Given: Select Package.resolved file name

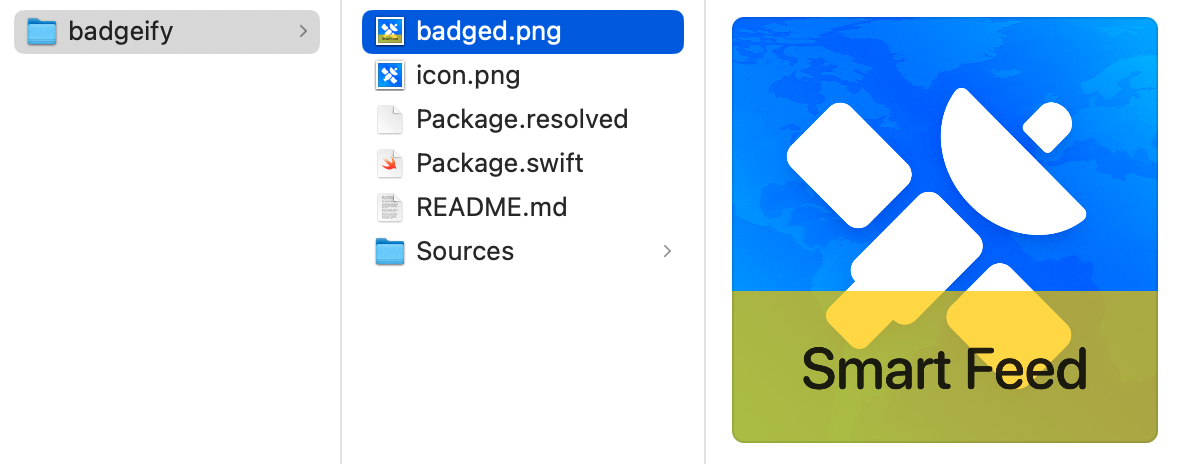Looking at the screenshot, I should (522, 120).
